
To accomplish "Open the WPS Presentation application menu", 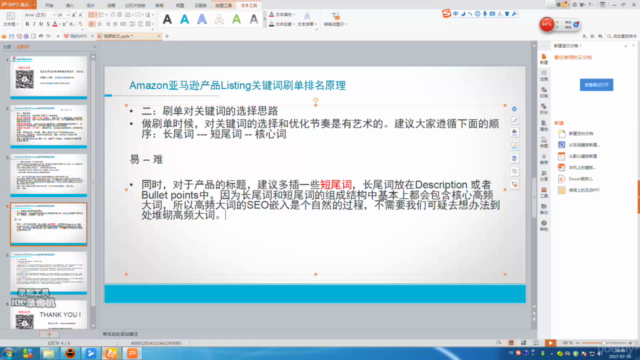I will (x=18, y=4).
